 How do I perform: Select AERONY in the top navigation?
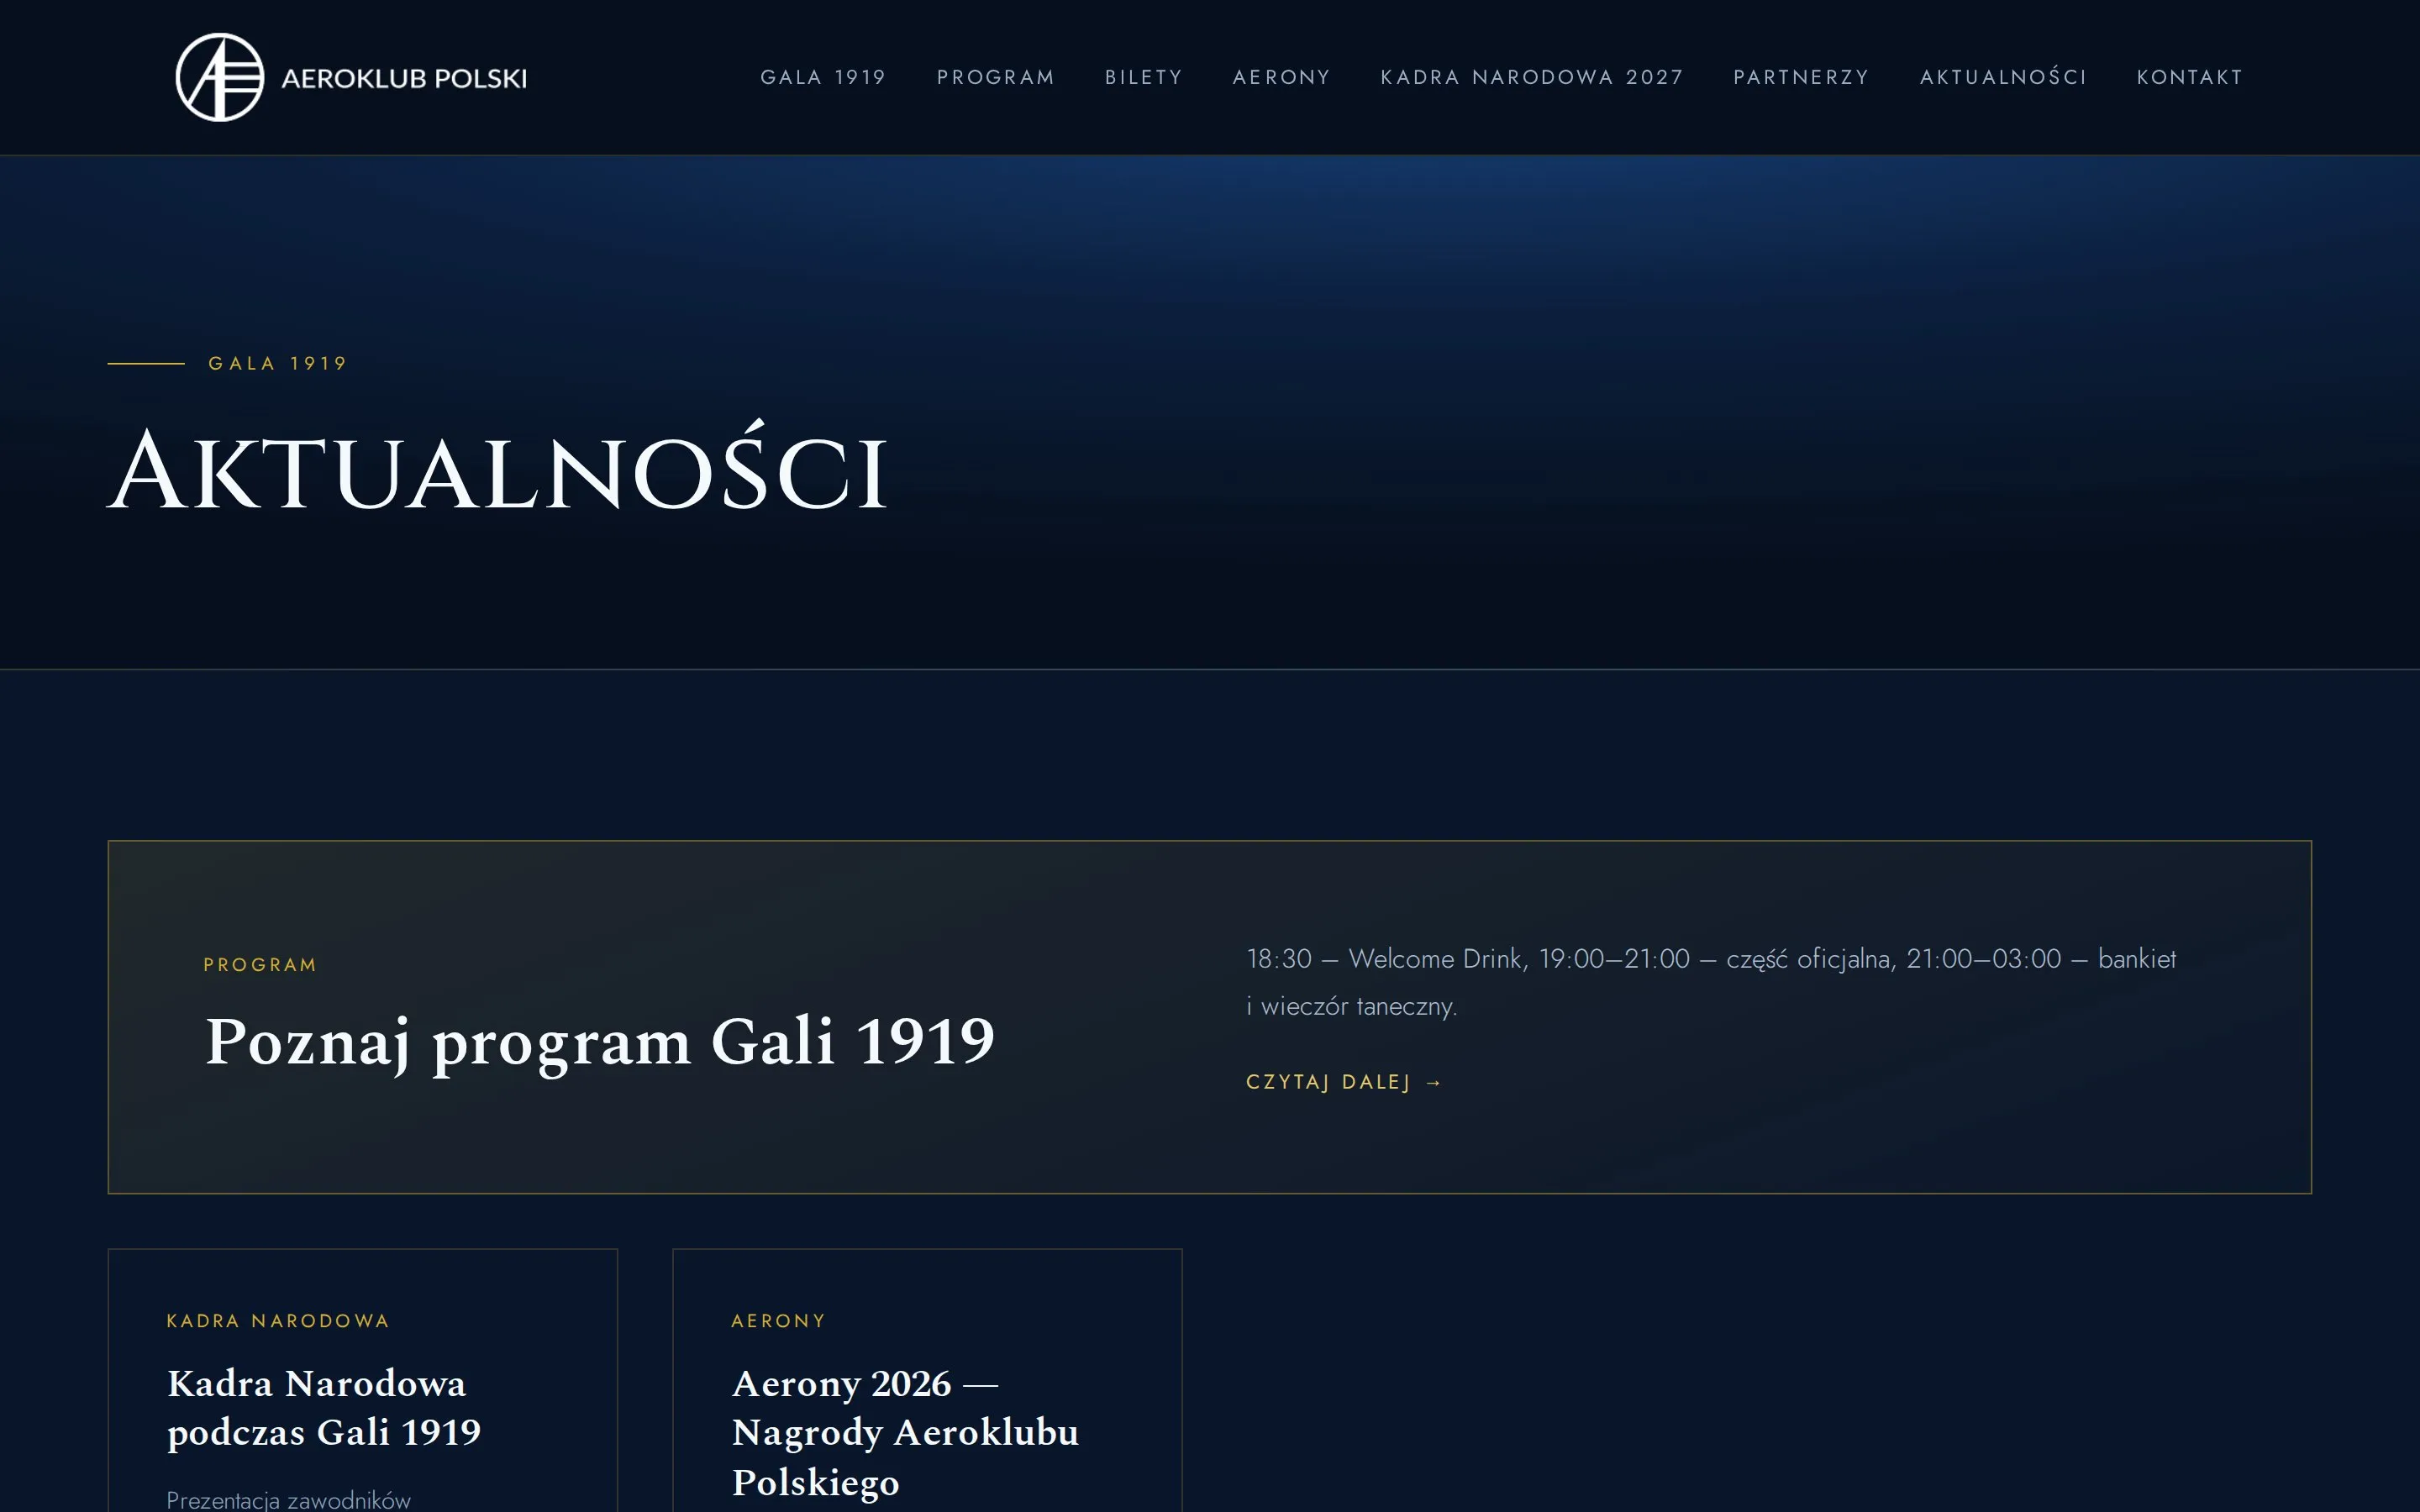1281,77
